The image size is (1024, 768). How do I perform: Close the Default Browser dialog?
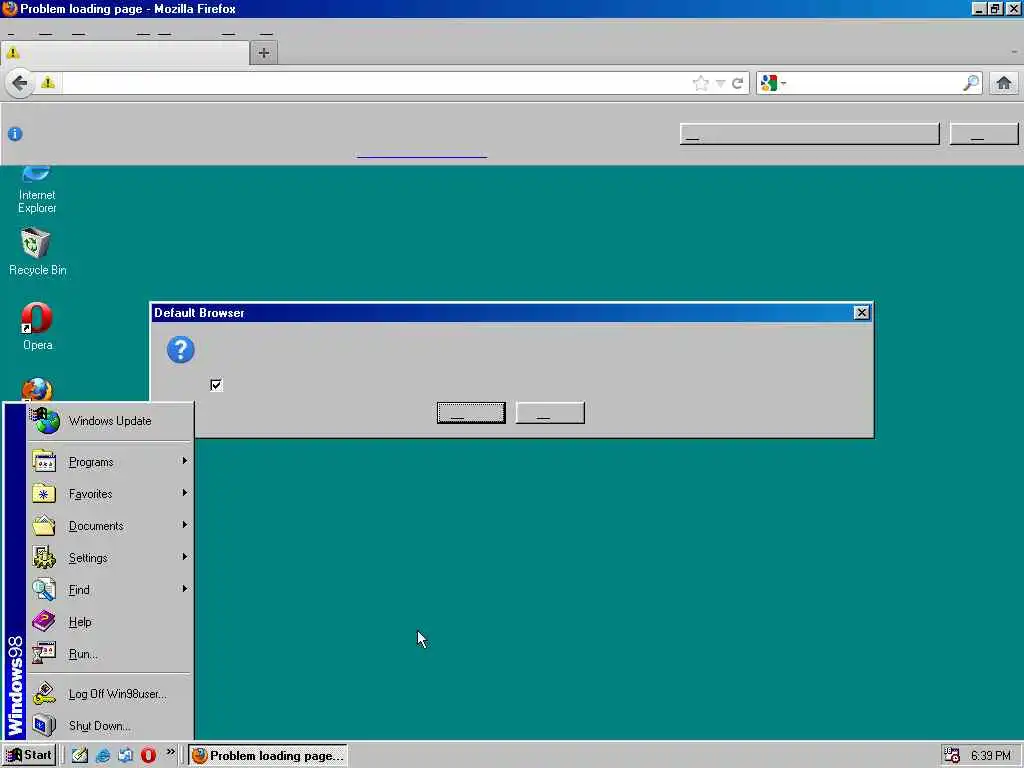(x=861, y=313)
